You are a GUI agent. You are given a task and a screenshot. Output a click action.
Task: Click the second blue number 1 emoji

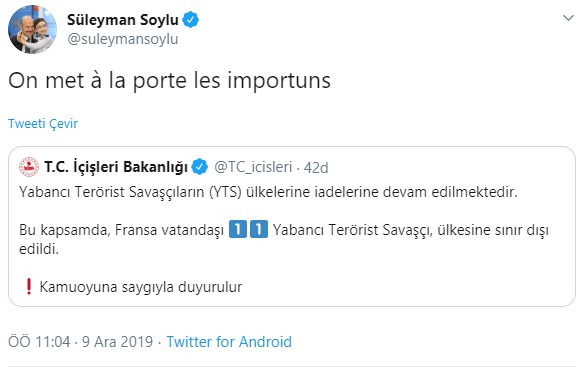[x=259, y=229]
